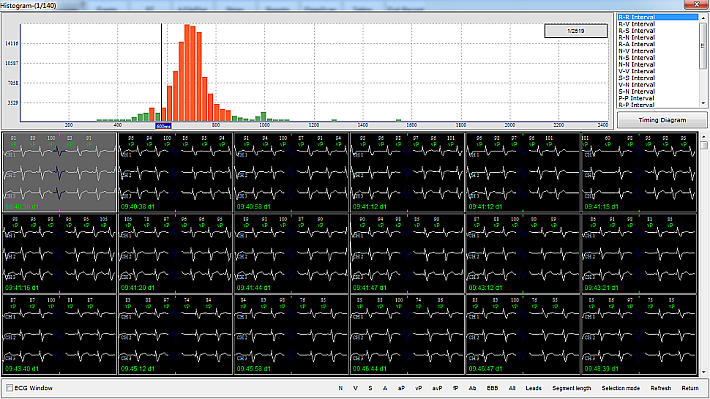
Task: Open Segment length setting
Action: pos(571,388)
